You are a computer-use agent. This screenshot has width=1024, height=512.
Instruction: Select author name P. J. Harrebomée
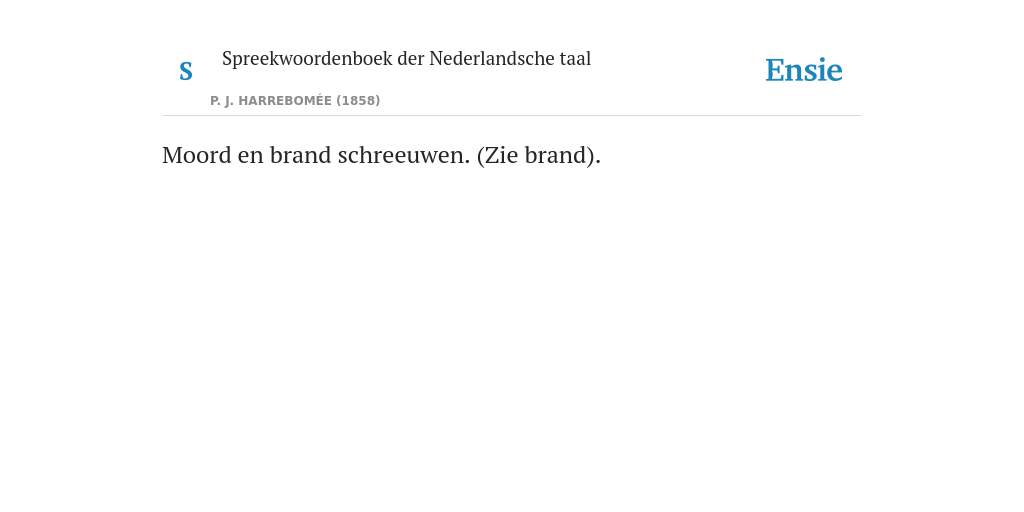tap(271, 101)
